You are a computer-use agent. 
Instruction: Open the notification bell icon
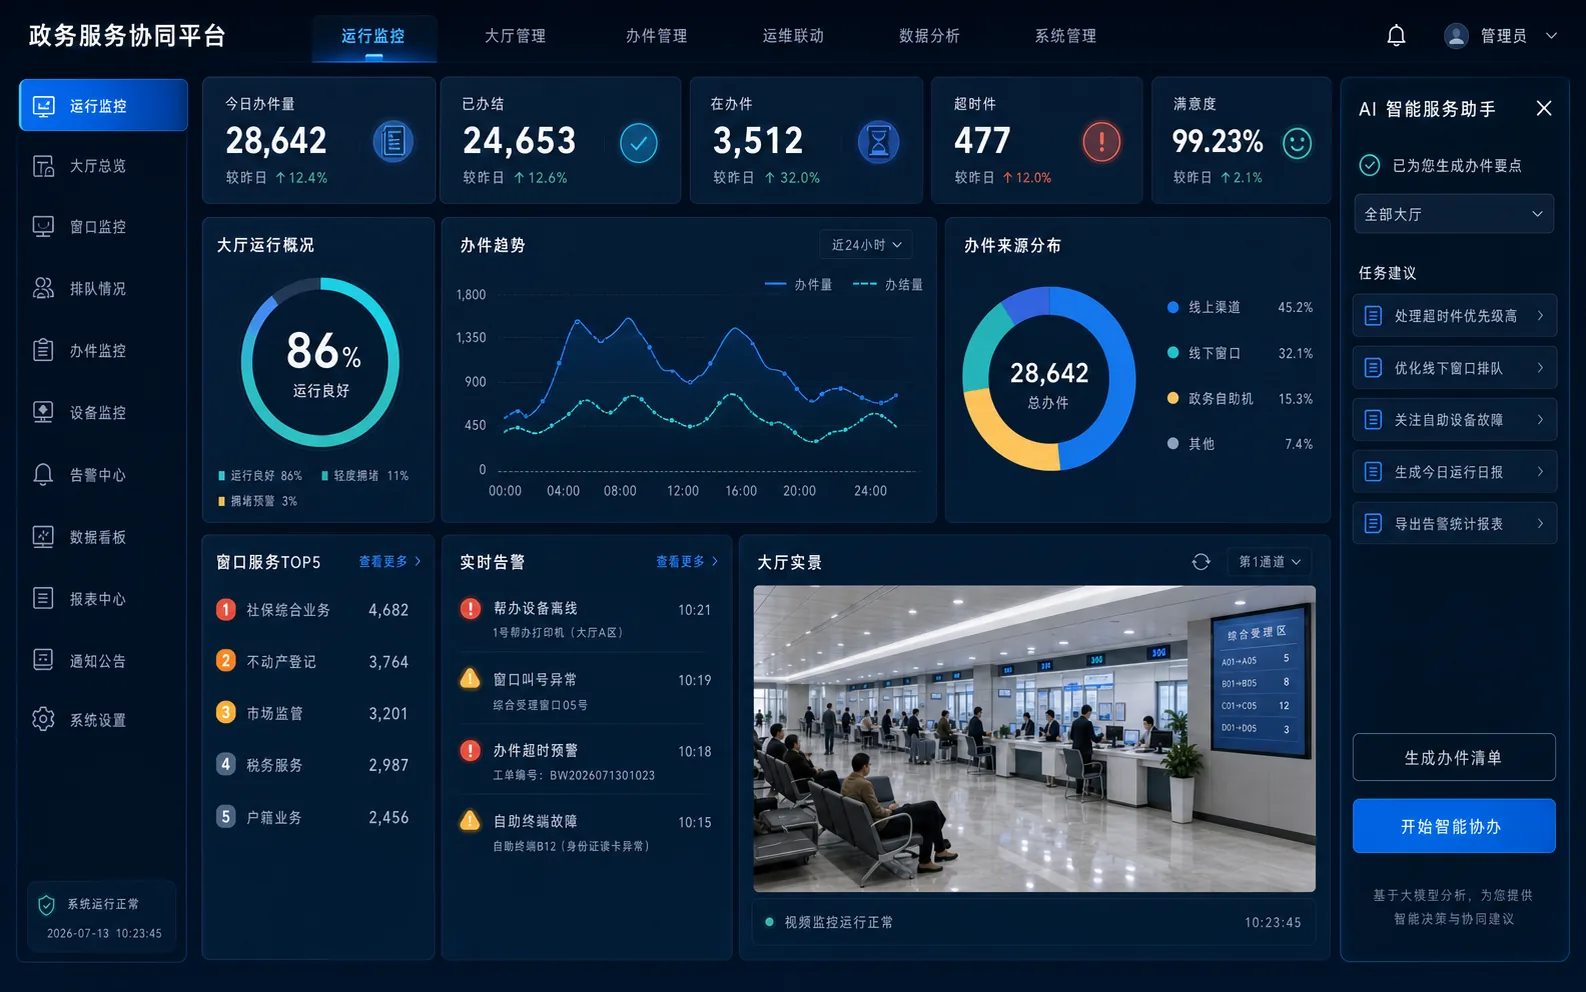pyautogui.click(x=1396, y=36)
